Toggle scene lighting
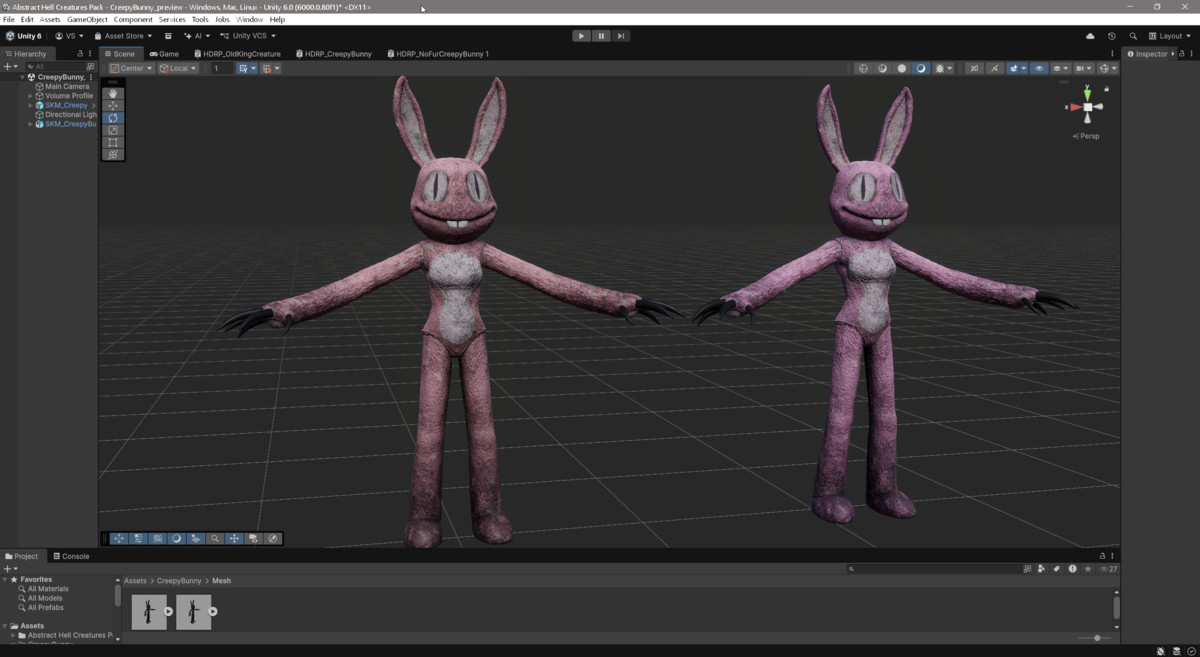 coord(995,68)
